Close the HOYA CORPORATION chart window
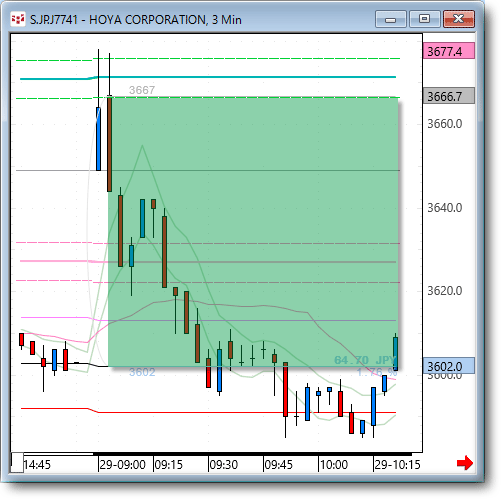The height and width of the screenshot is (500, 502). [x=459, y=19]
